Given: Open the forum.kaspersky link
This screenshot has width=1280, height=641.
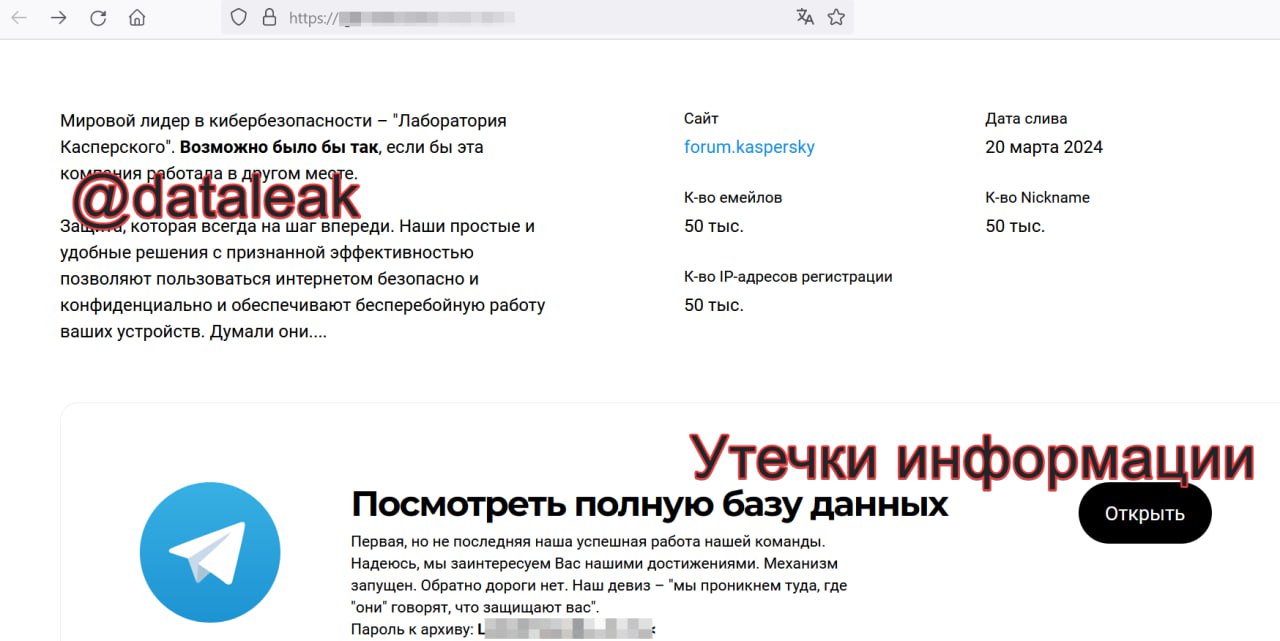Looking at the screenshot, I should pos(749,147).
